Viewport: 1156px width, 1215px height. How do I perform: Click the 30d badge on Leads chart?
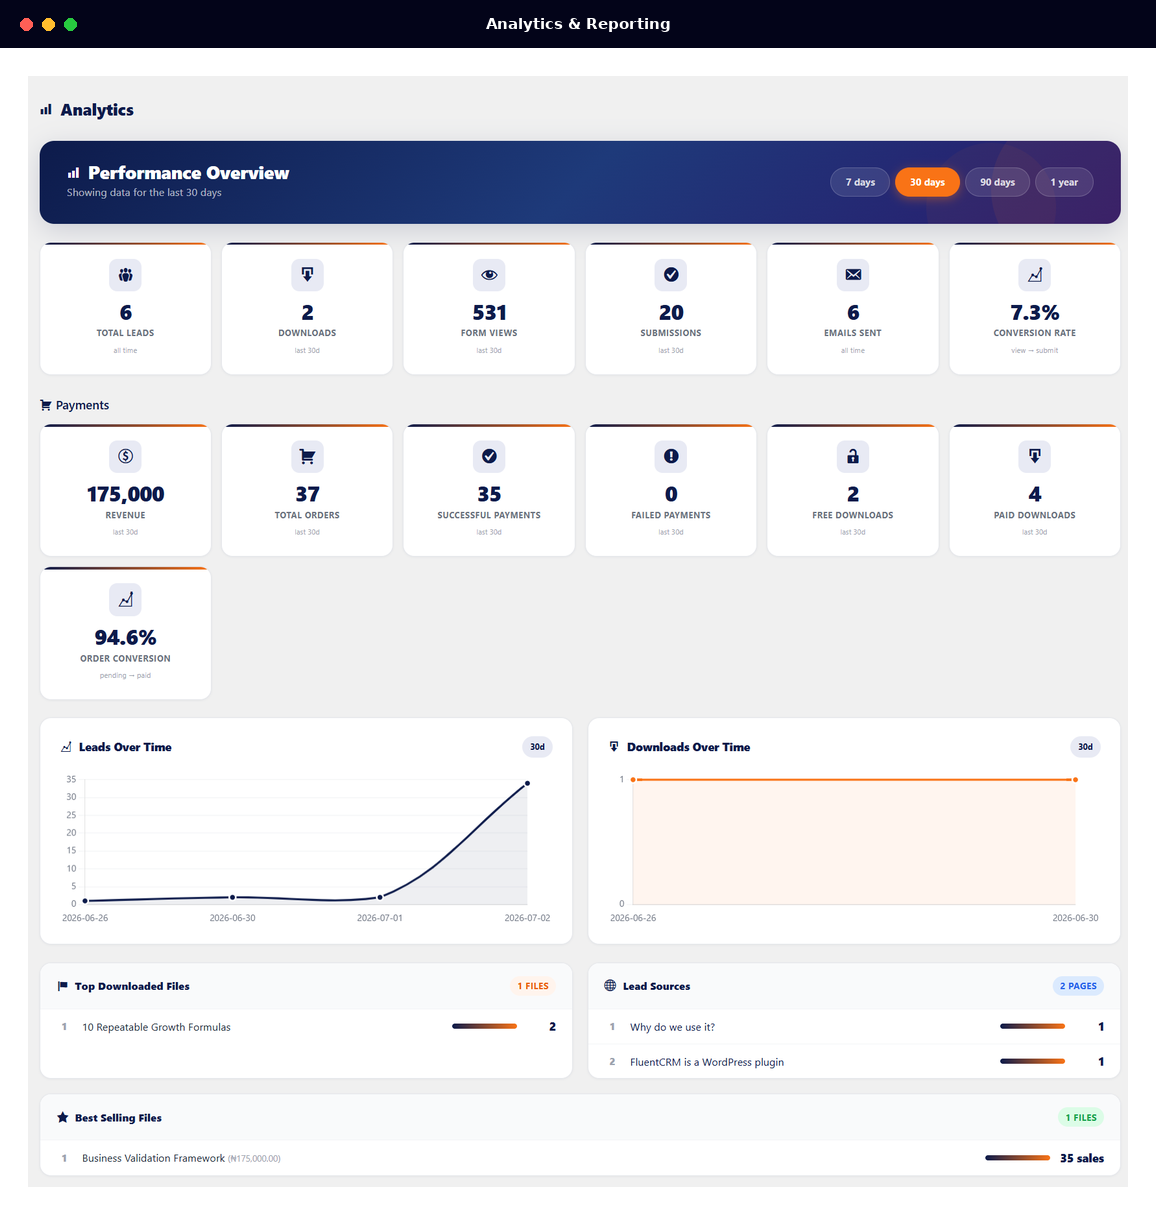point(537,747)
